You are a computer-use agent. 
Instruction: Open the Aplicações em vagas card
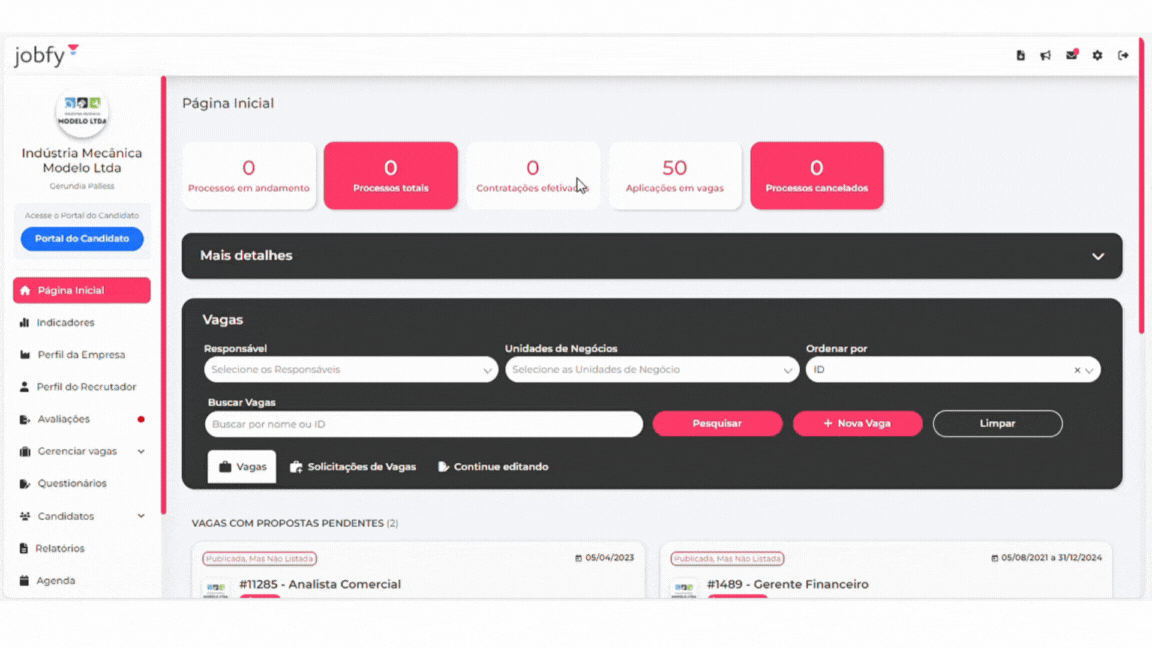coord(675,176)
